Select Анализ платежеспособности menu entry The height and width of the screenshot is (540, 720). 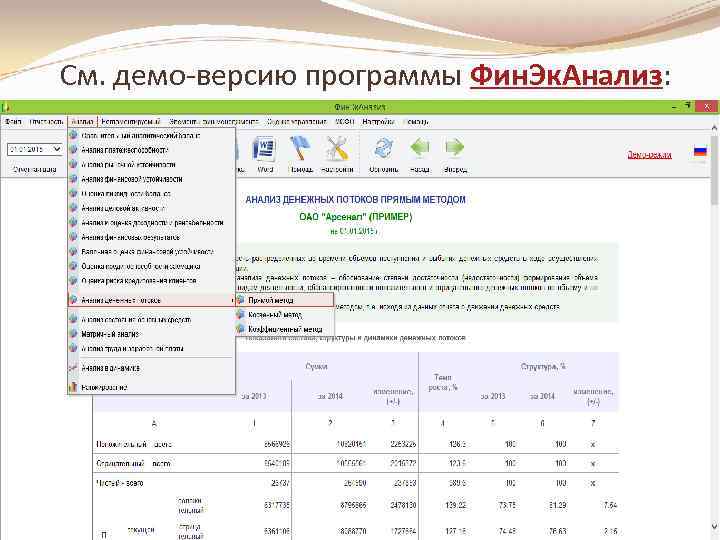[x=152, y=150]
